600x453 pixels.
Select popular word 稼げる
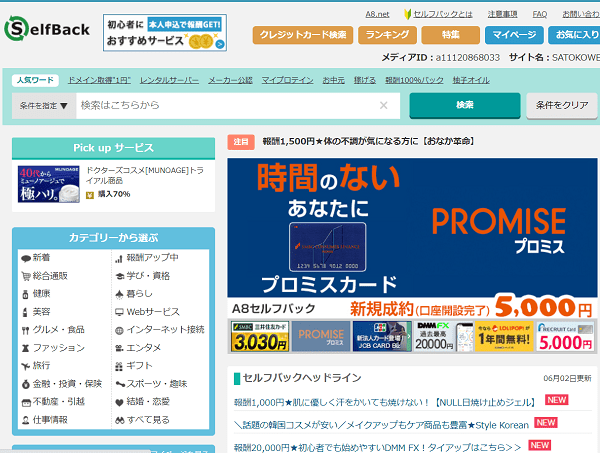pos(365,80)
